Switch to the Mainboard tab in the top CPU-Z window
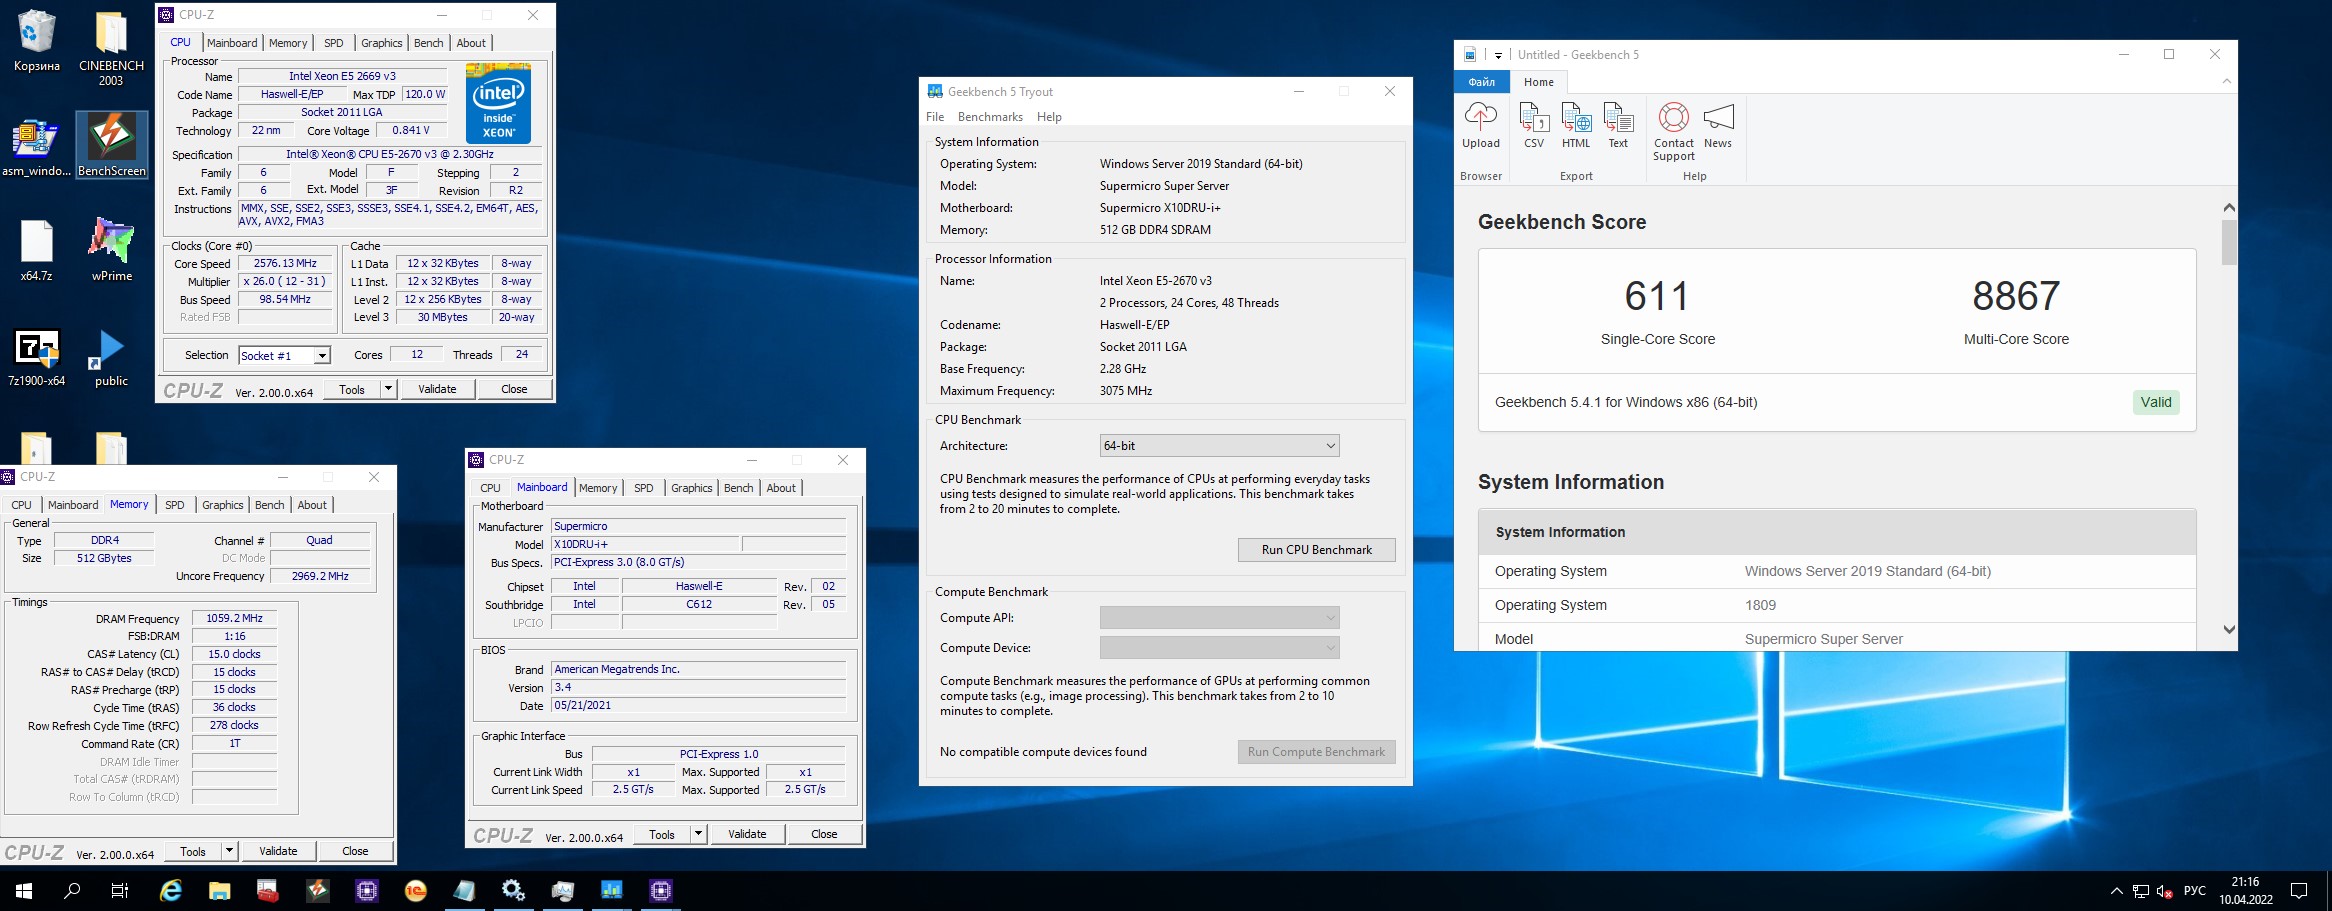The height and width of the screenshot is (911, 2332). pos(232,43)
